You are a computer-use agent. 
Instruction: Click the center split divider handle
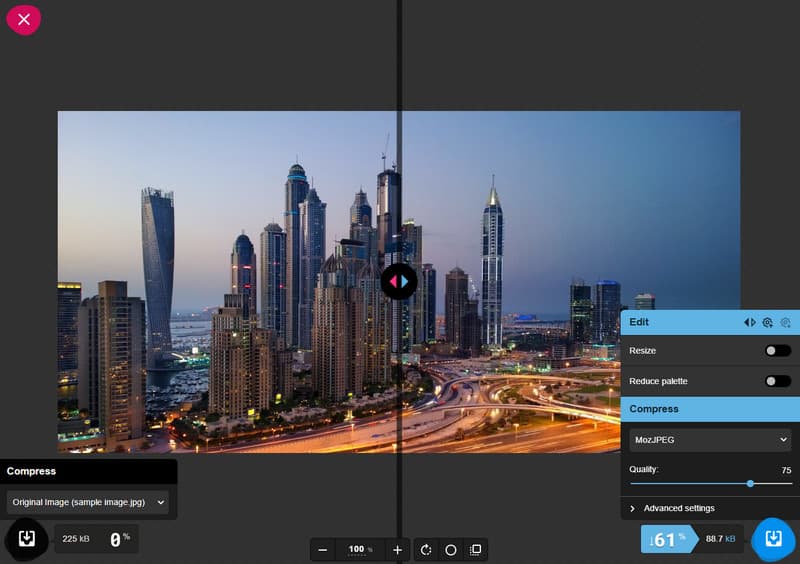[399, 281]
